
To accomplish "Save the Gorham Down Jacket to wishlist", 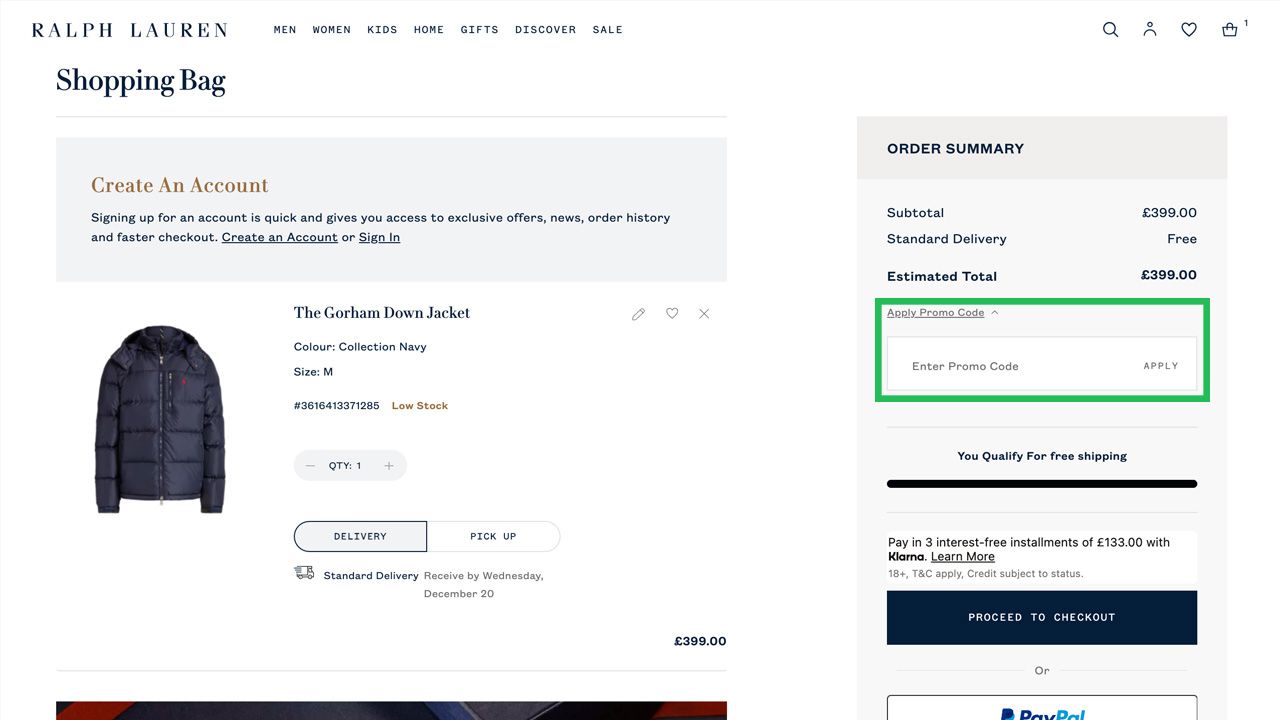I will click(x=672, y=313).
